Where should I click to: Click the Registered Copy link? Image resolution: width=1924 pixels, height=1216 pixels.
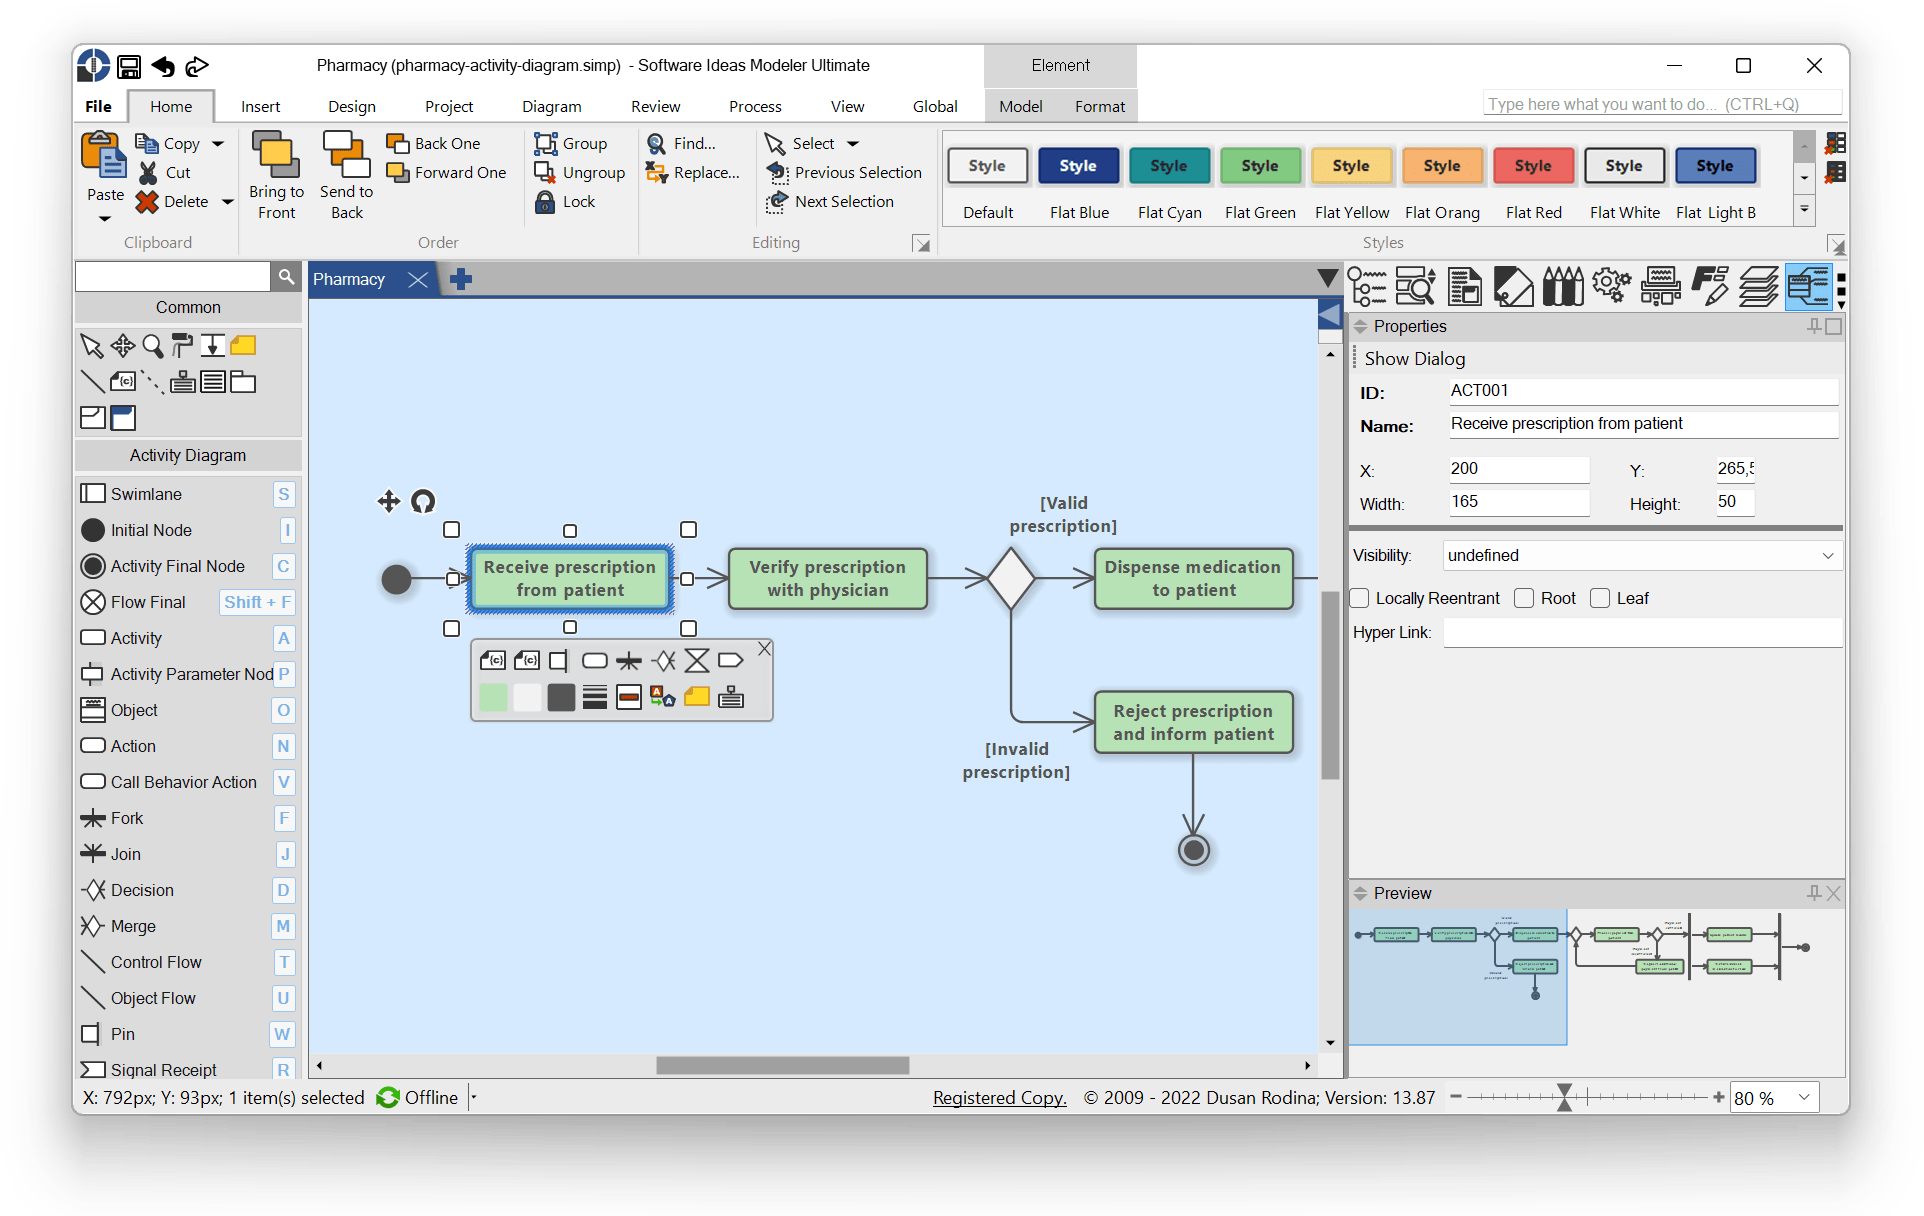click(x=998, y=1097)
